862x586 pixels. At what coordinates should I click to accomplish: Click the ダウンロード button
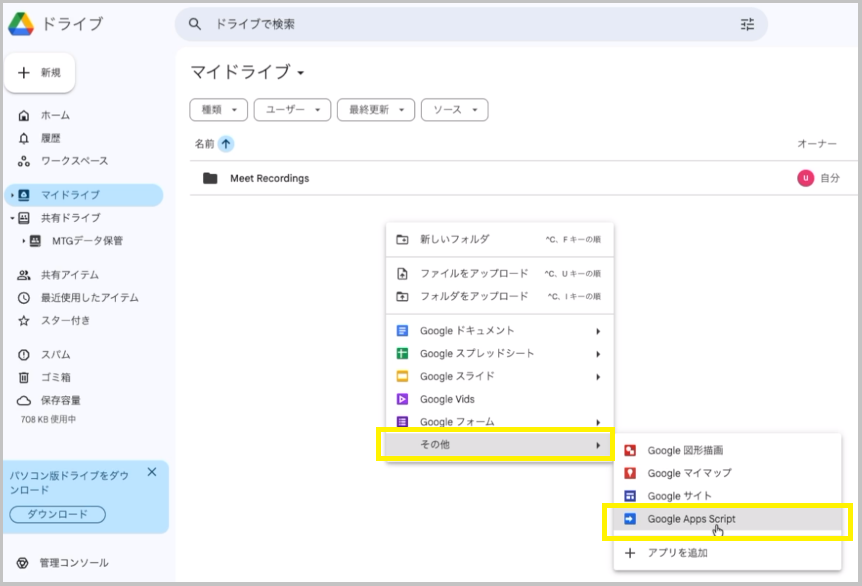pyautogui.click(x=58, y=515)
